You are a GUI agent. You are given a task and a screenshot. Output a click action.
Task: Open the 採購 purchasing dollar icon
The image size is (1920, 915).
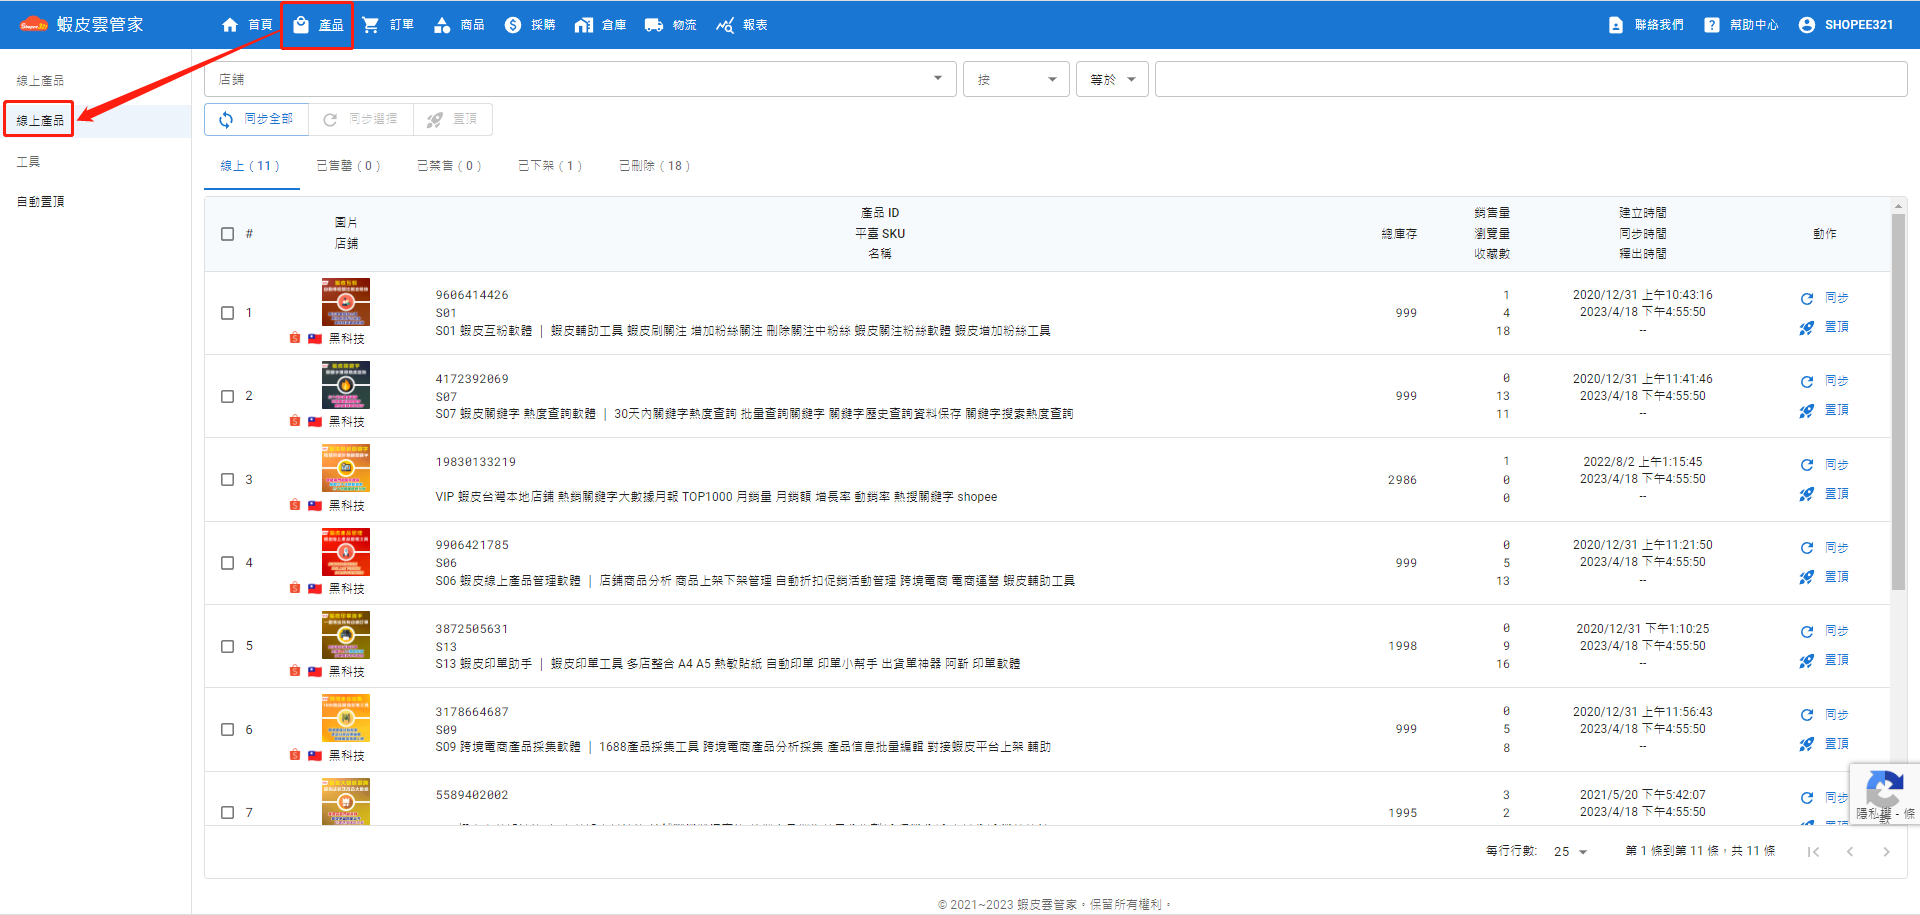(x=513, y=25)
